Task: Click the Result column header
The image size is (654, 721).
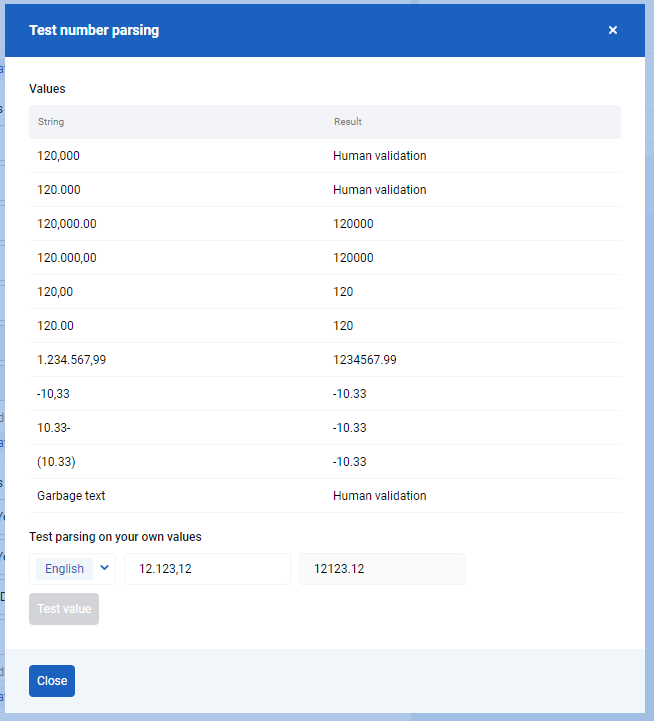Action: pyautogui.click(x=348, y=122)
